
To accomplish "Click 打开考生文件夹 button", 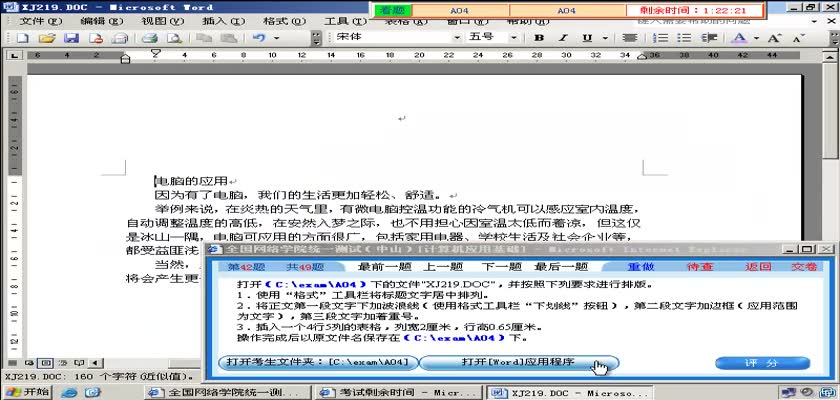I will pos(318,363).
